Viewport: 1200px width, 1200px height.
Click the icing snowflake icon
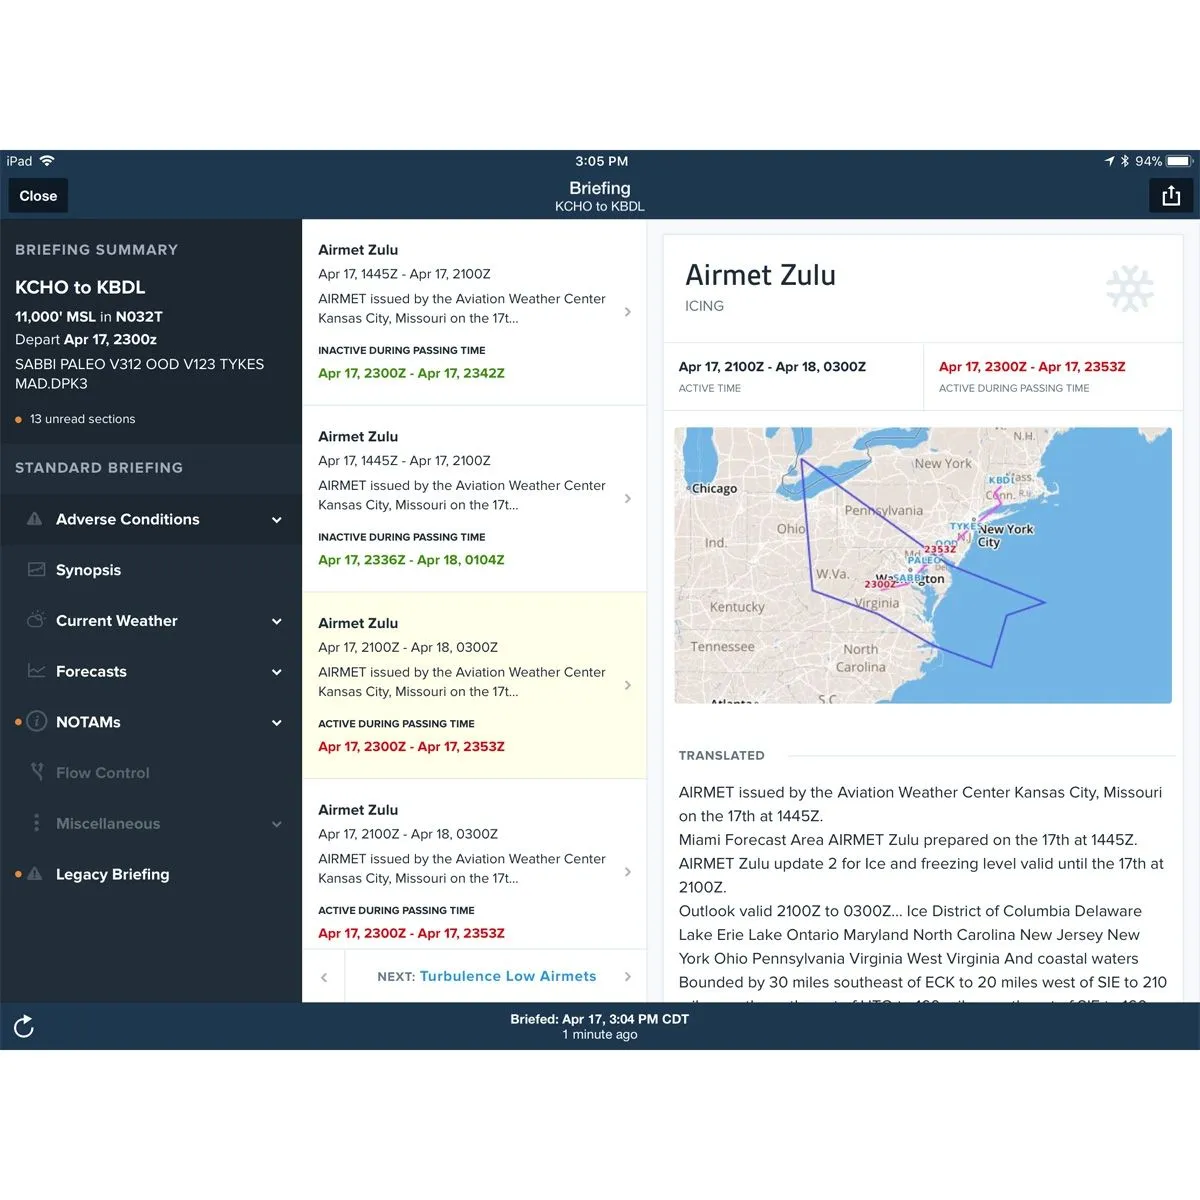[x=1130, y=289]
